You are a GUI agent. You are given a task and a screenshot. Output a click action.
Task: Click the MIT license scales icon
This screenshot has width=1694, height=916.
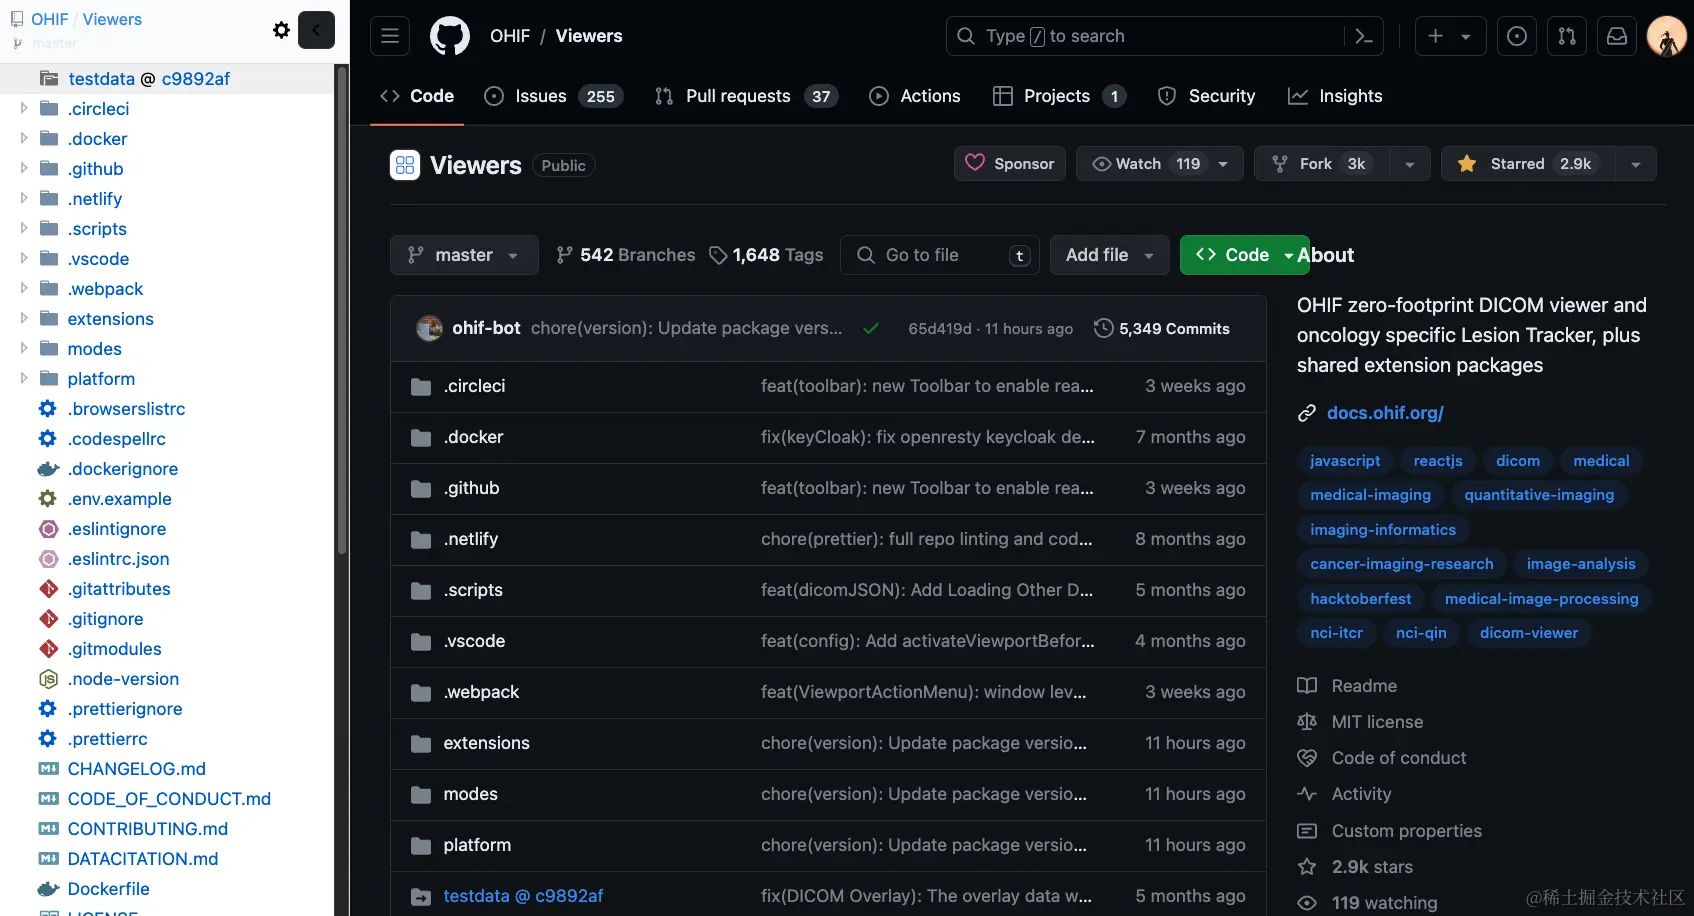click(x=1307, y=722)
